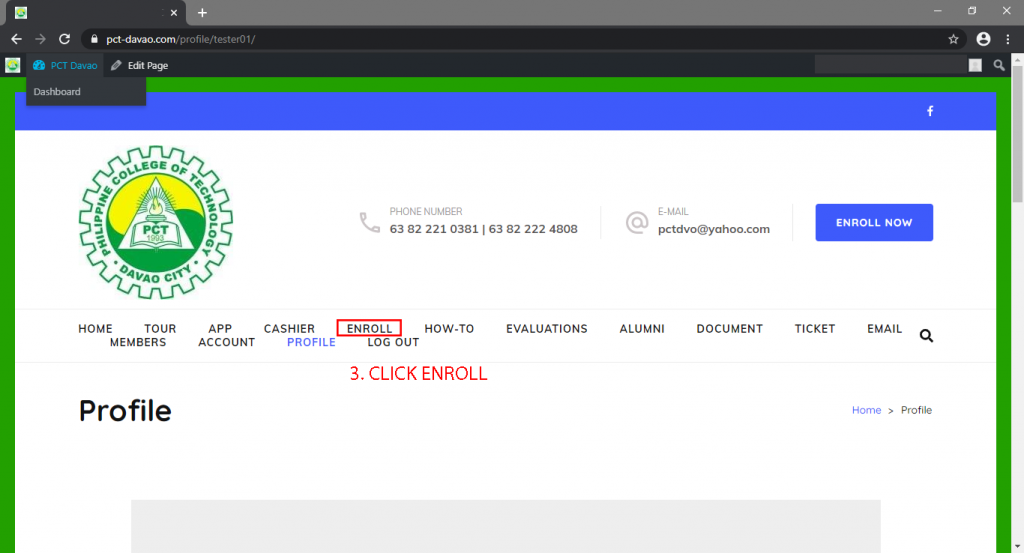Close the current browser tab
The image size is (1024, 553).
pos(174,12)
